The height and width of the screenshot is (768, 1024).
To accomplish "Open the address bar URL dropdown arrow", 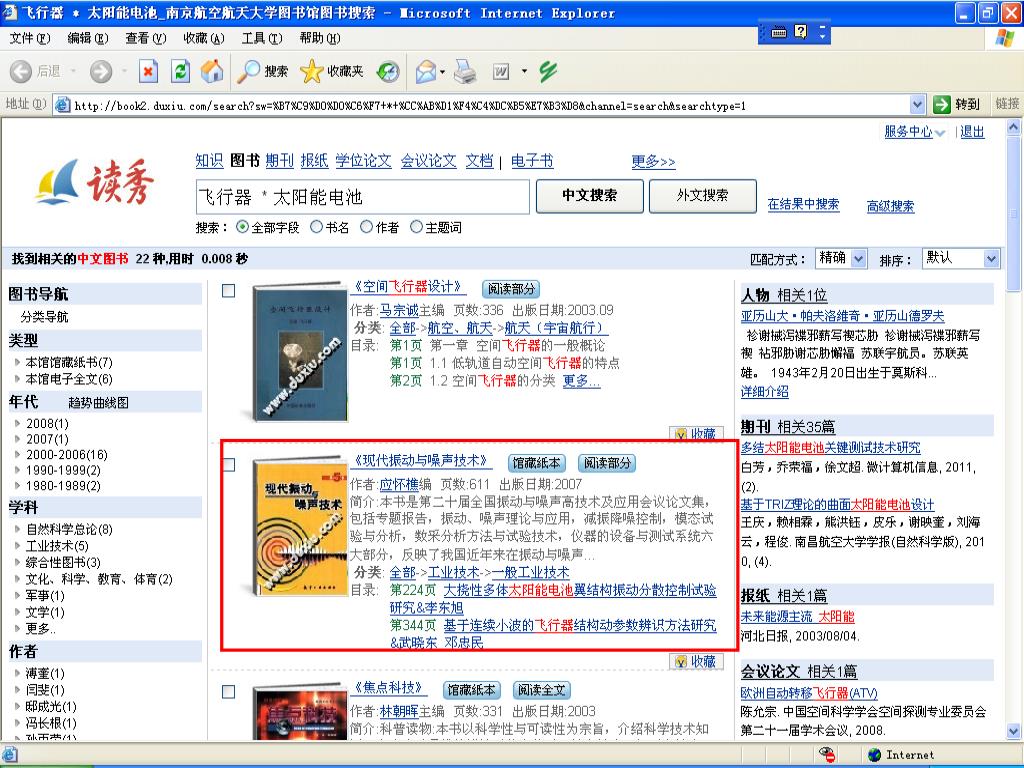I will [x=917, y=104].
